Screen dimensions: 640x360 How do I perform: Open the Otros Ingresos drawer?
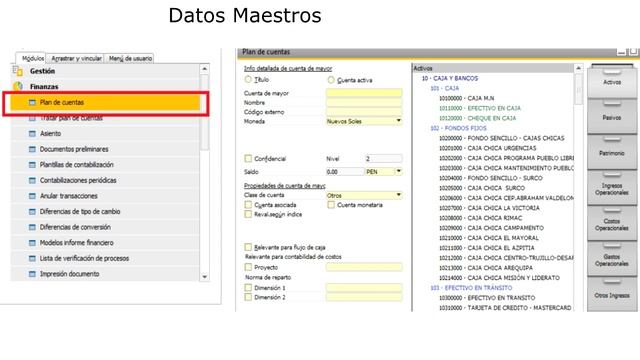[x=612, y=294]
